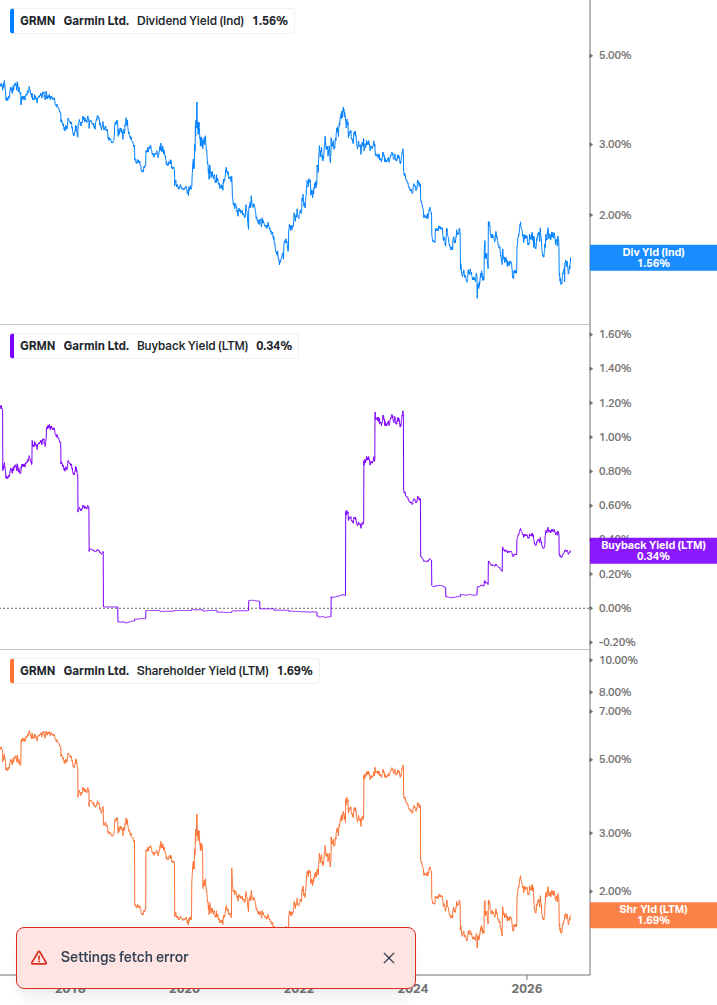
Task: Click the purple color bar beside Buyback Yield legend
Action: (x=12, y=345)
